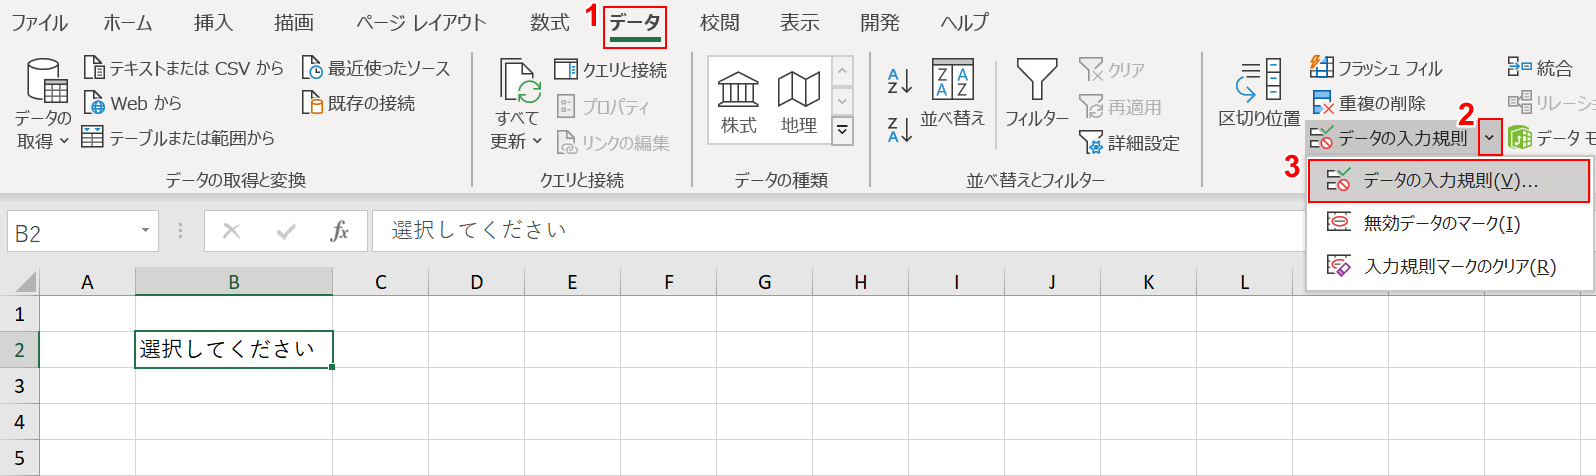Select column B header
Image resolution: width=1596 pixels, height=476 pixels.
point(234,282)
